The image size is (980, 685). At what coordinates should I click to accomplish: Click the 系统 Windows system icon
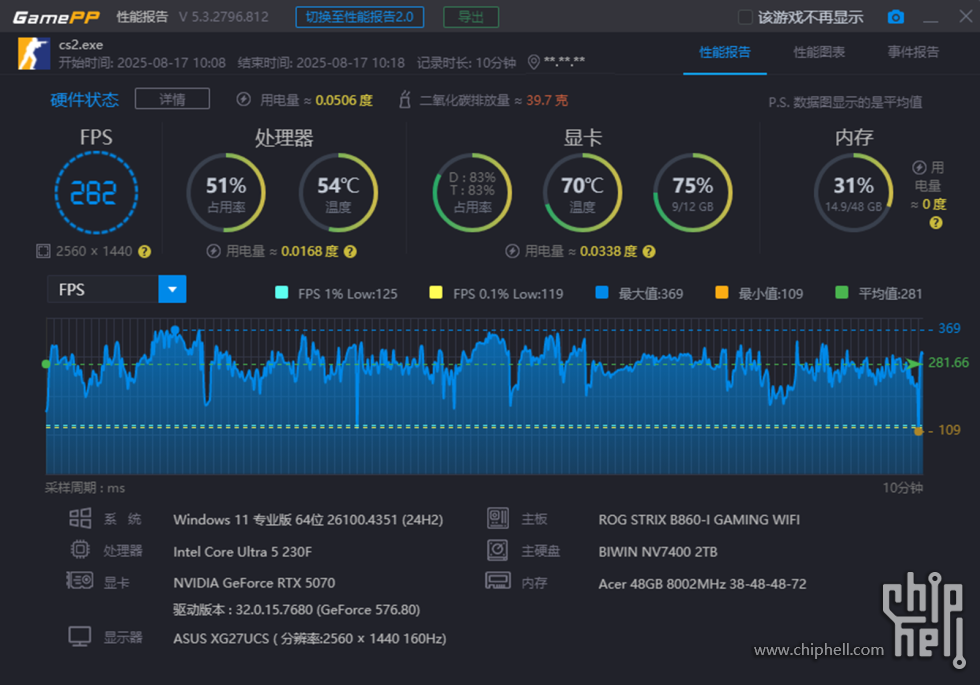(x=80, y=518)
